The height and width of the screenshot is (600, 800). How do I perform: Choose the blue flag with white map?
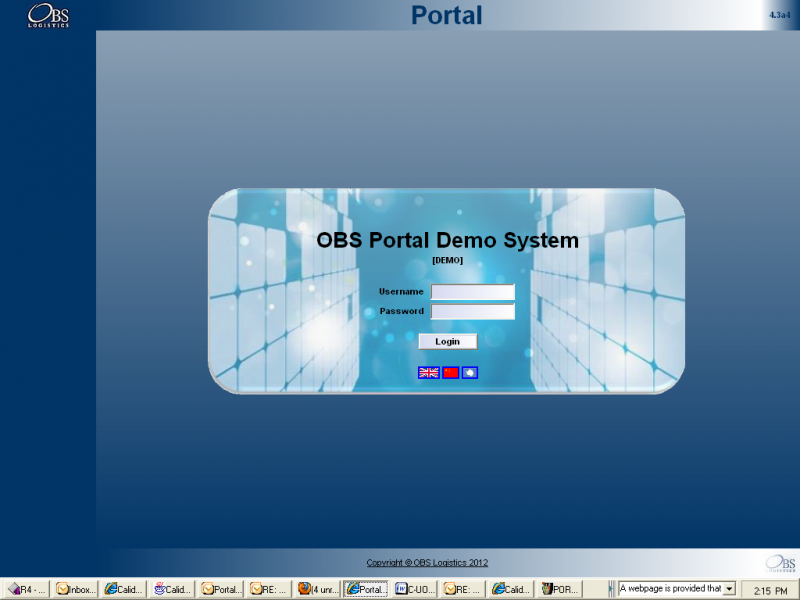[x=470, y=372]
